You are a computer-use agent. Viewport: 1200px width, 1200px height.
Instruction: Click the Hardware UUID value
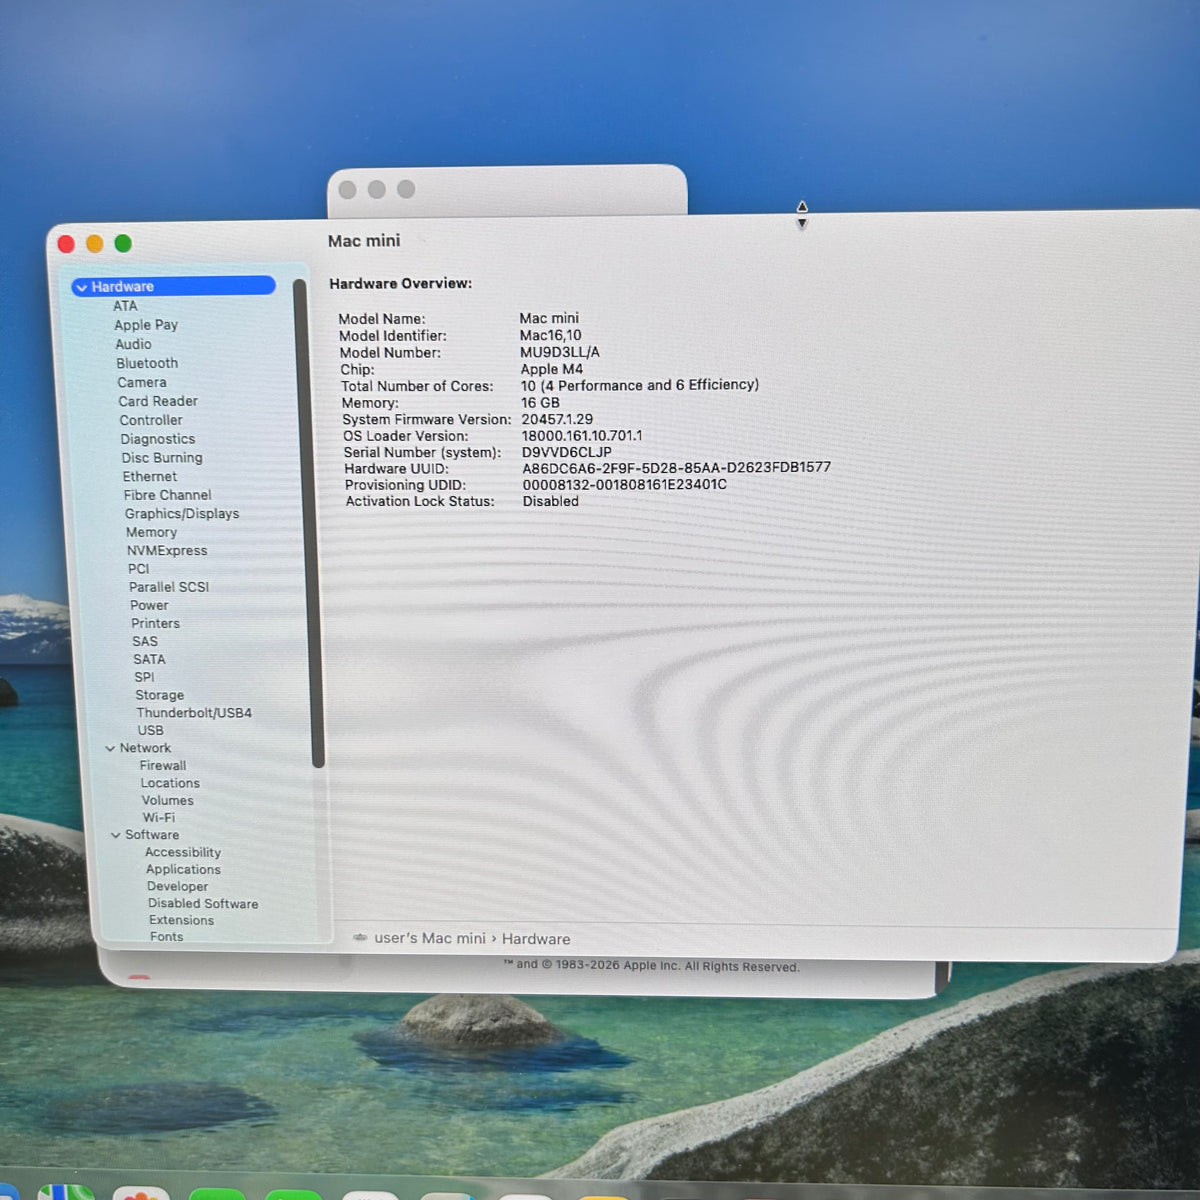coord(676,468)
